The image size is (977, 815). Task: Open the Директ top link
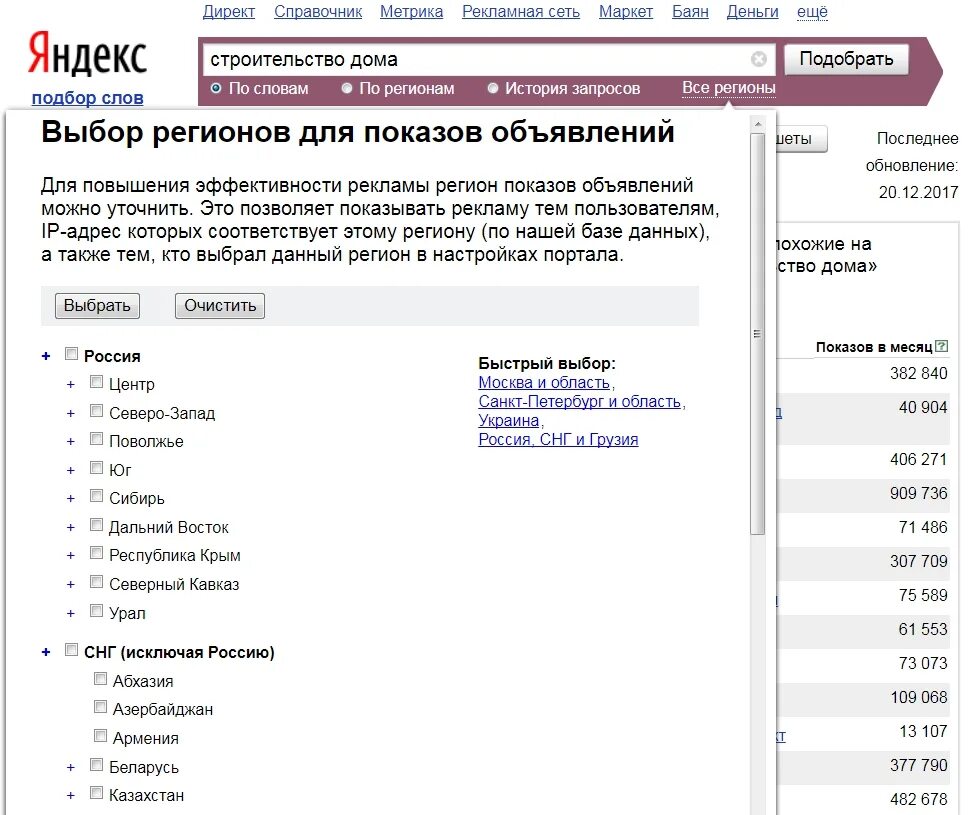pos(229,12)
